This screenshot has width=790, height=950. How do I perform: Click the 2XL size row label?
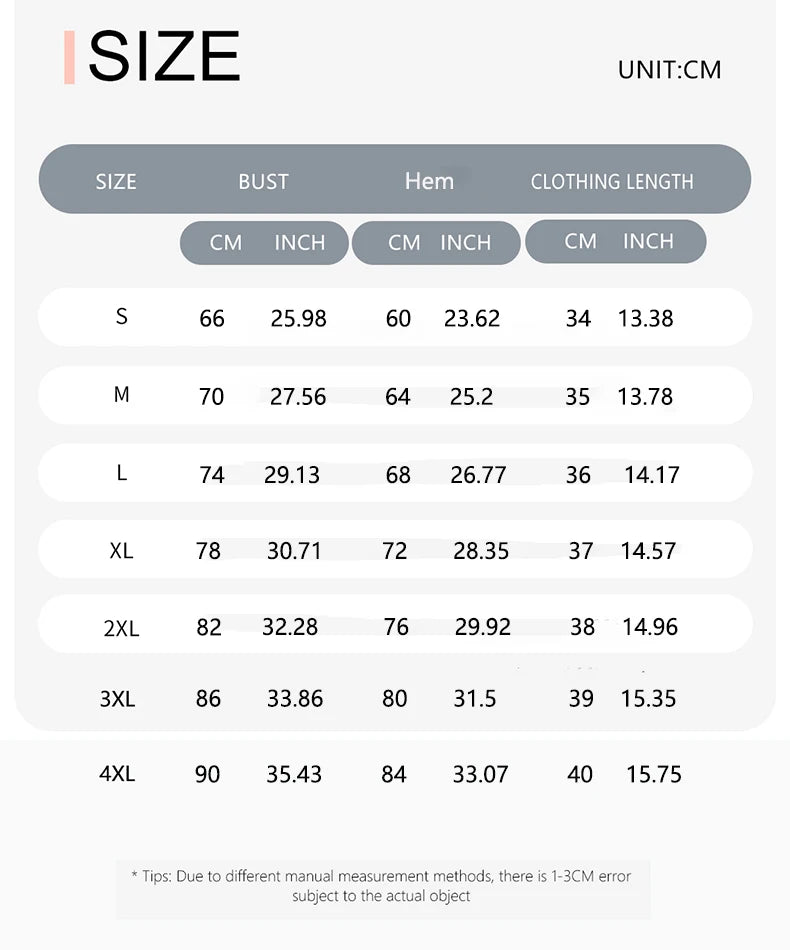pyautogui.click(x=121, y=629)
